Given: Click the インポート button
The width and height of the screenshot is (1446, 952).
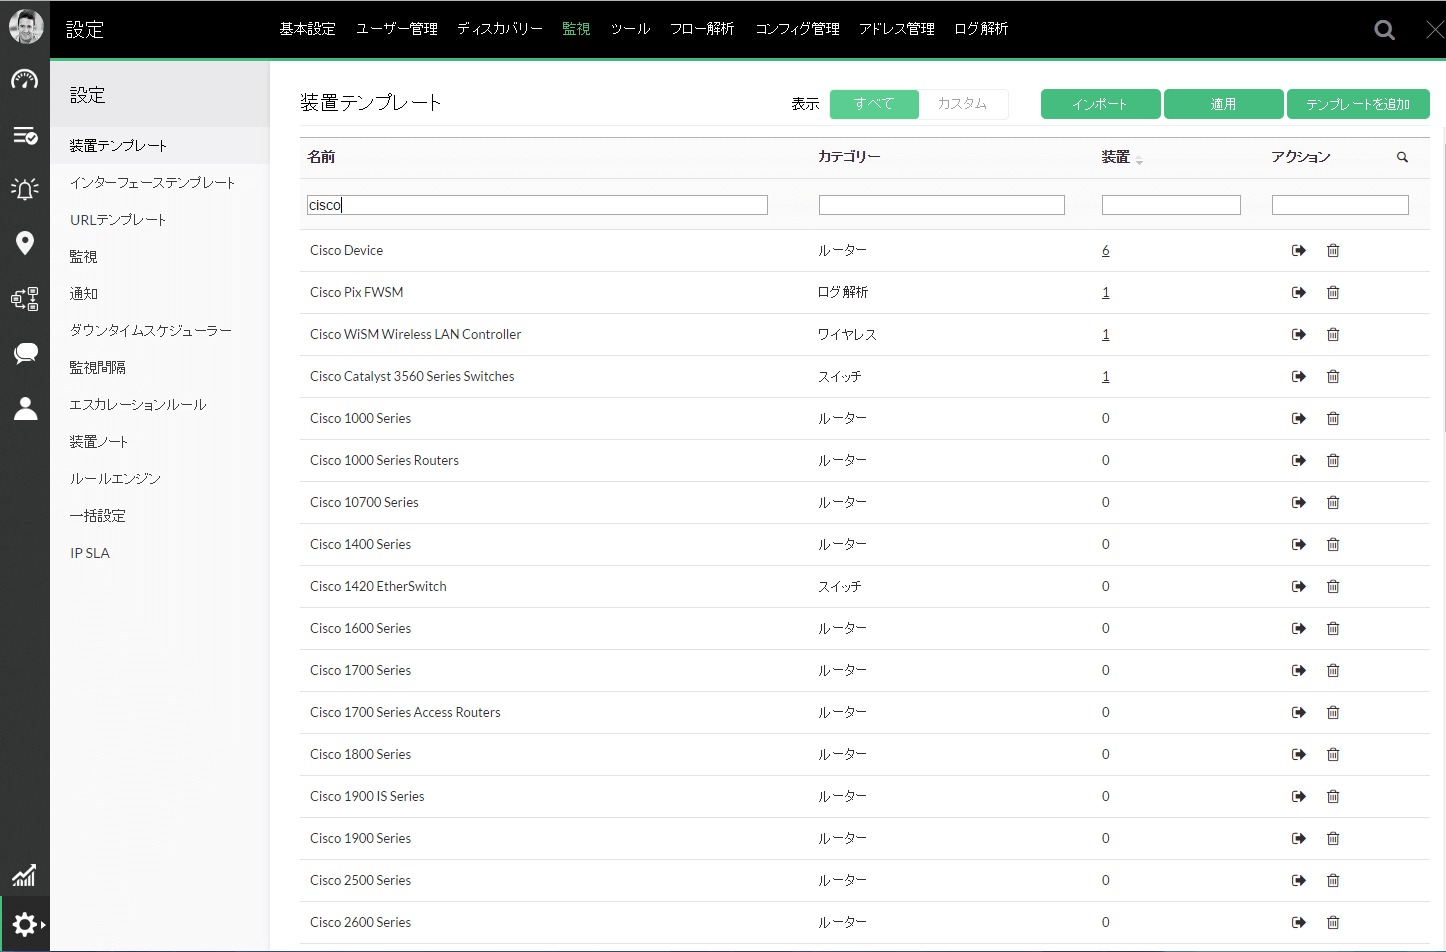Looking at the screenshot, I should [x=1100, y=104].
